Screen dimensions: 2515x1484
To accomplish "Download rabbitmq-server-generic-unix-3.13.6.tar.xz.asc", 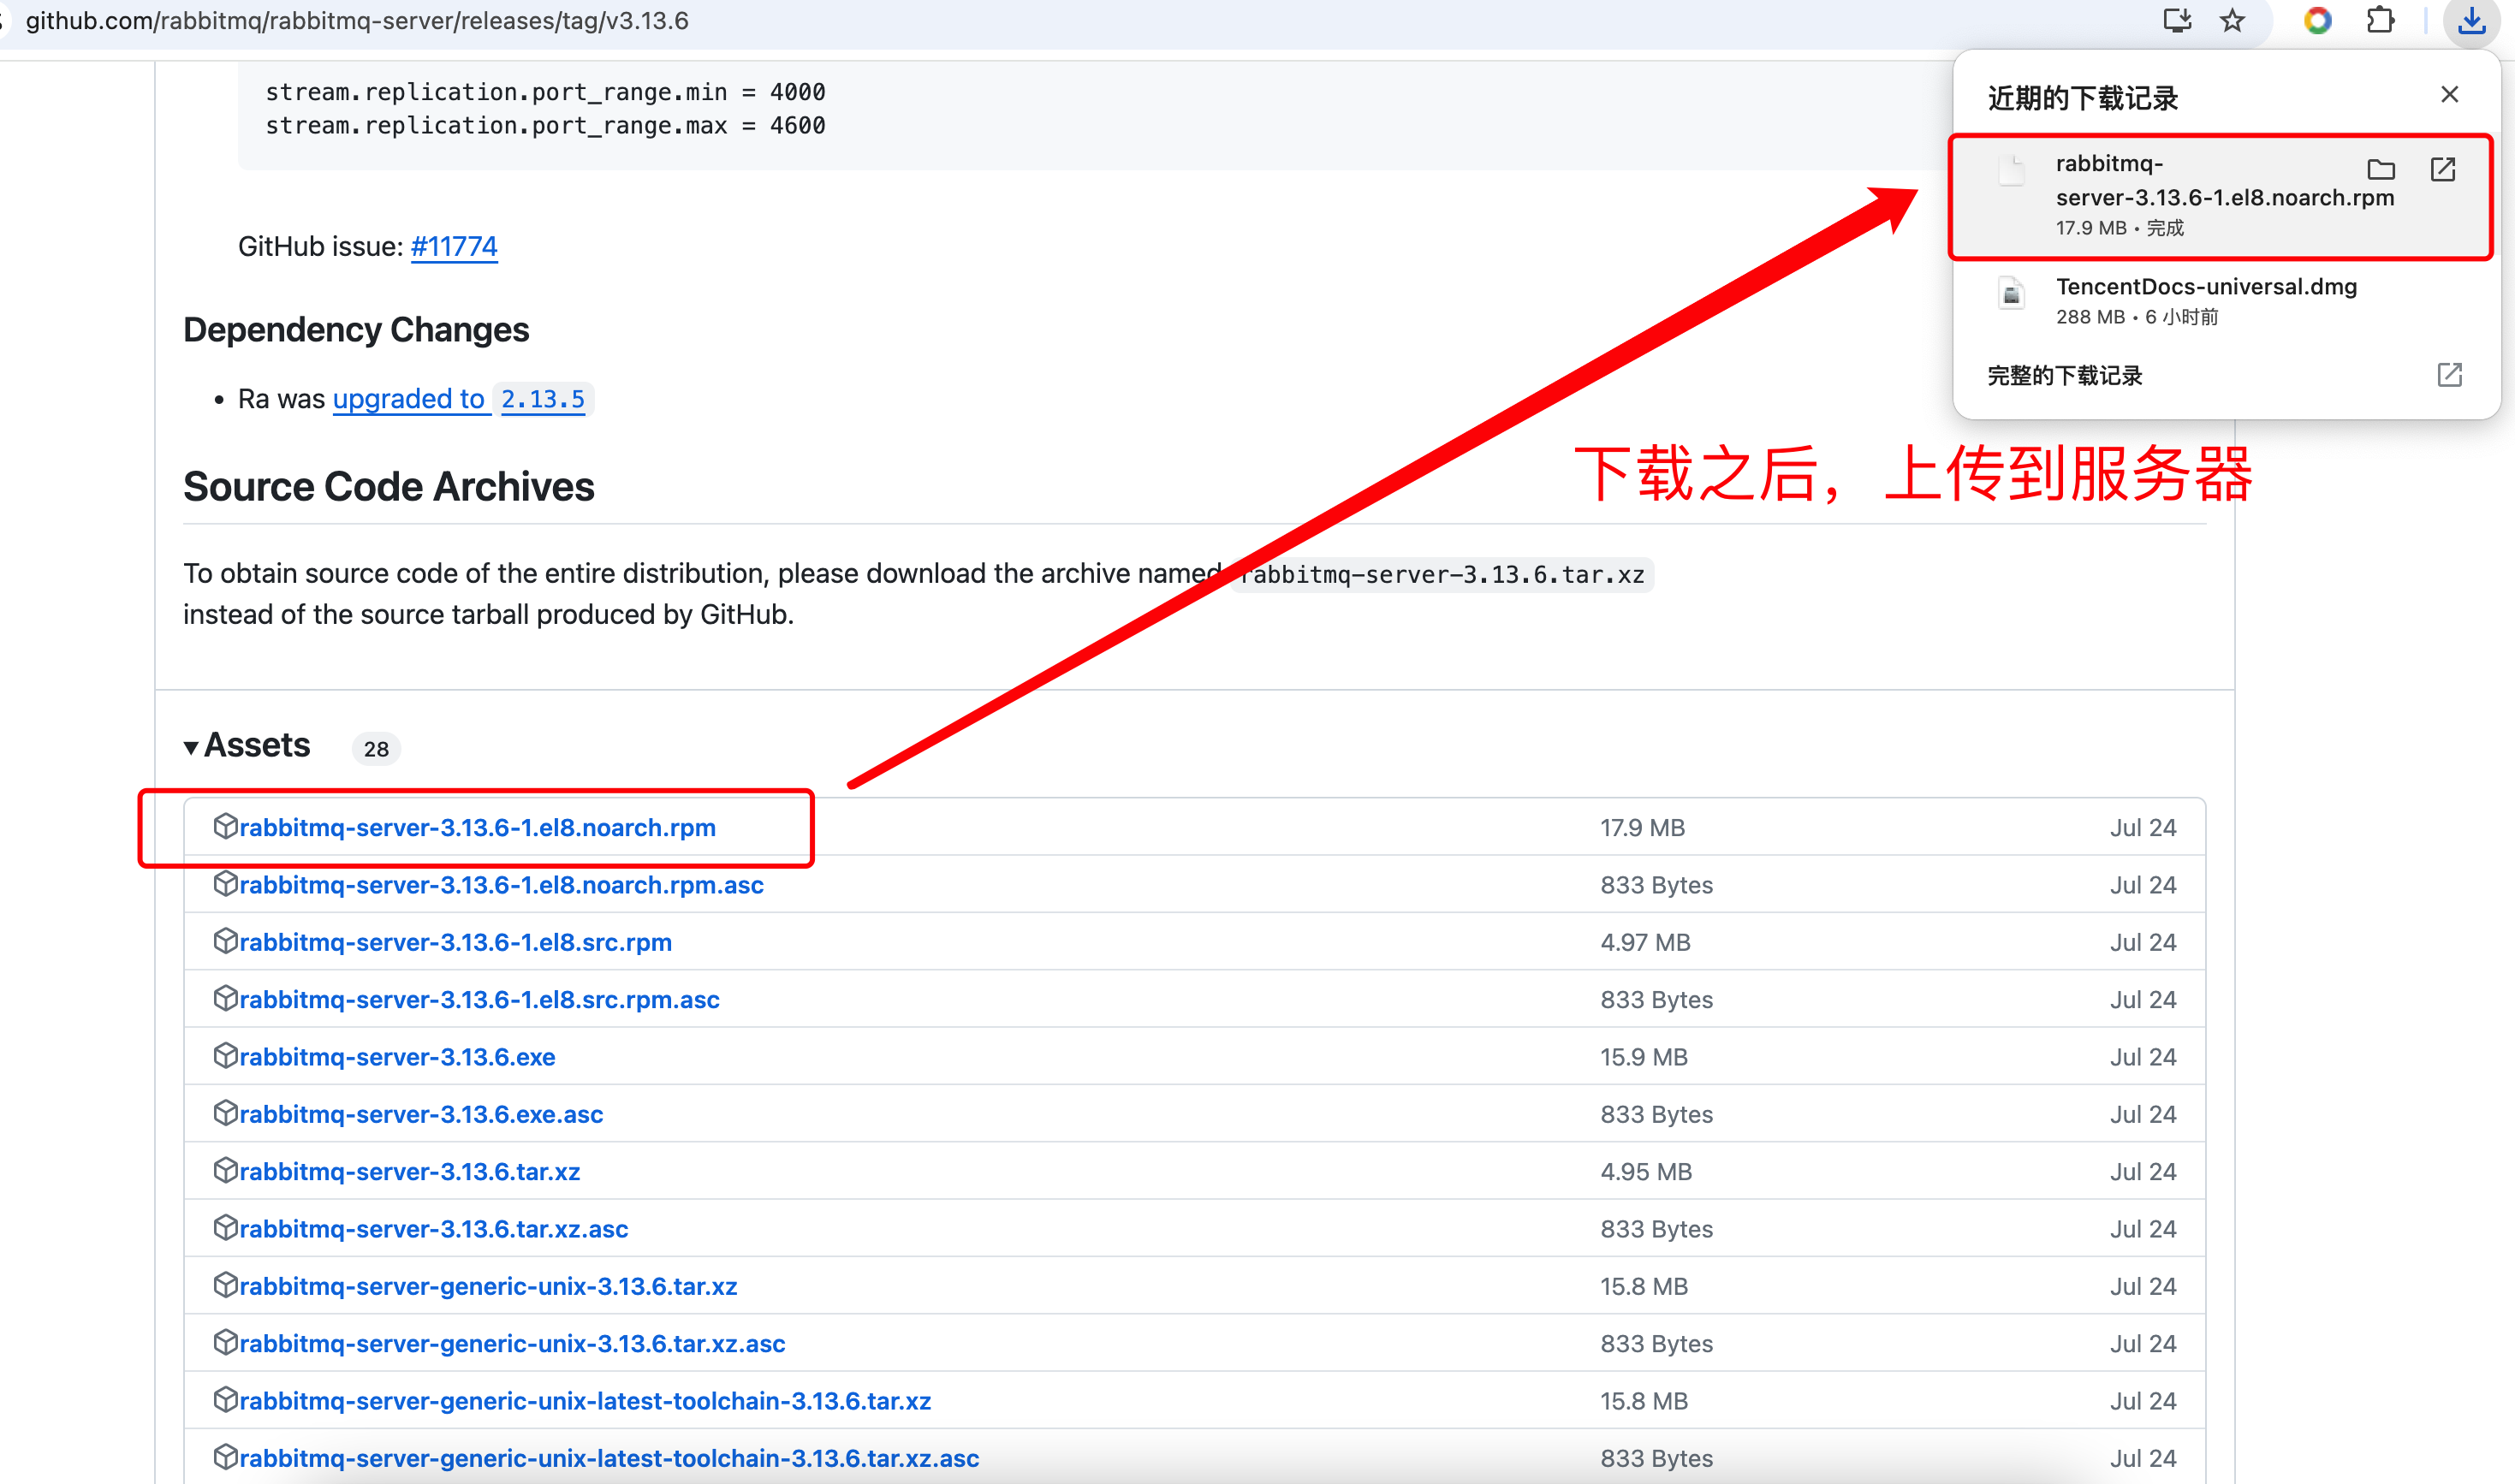I will (512, 1343).
